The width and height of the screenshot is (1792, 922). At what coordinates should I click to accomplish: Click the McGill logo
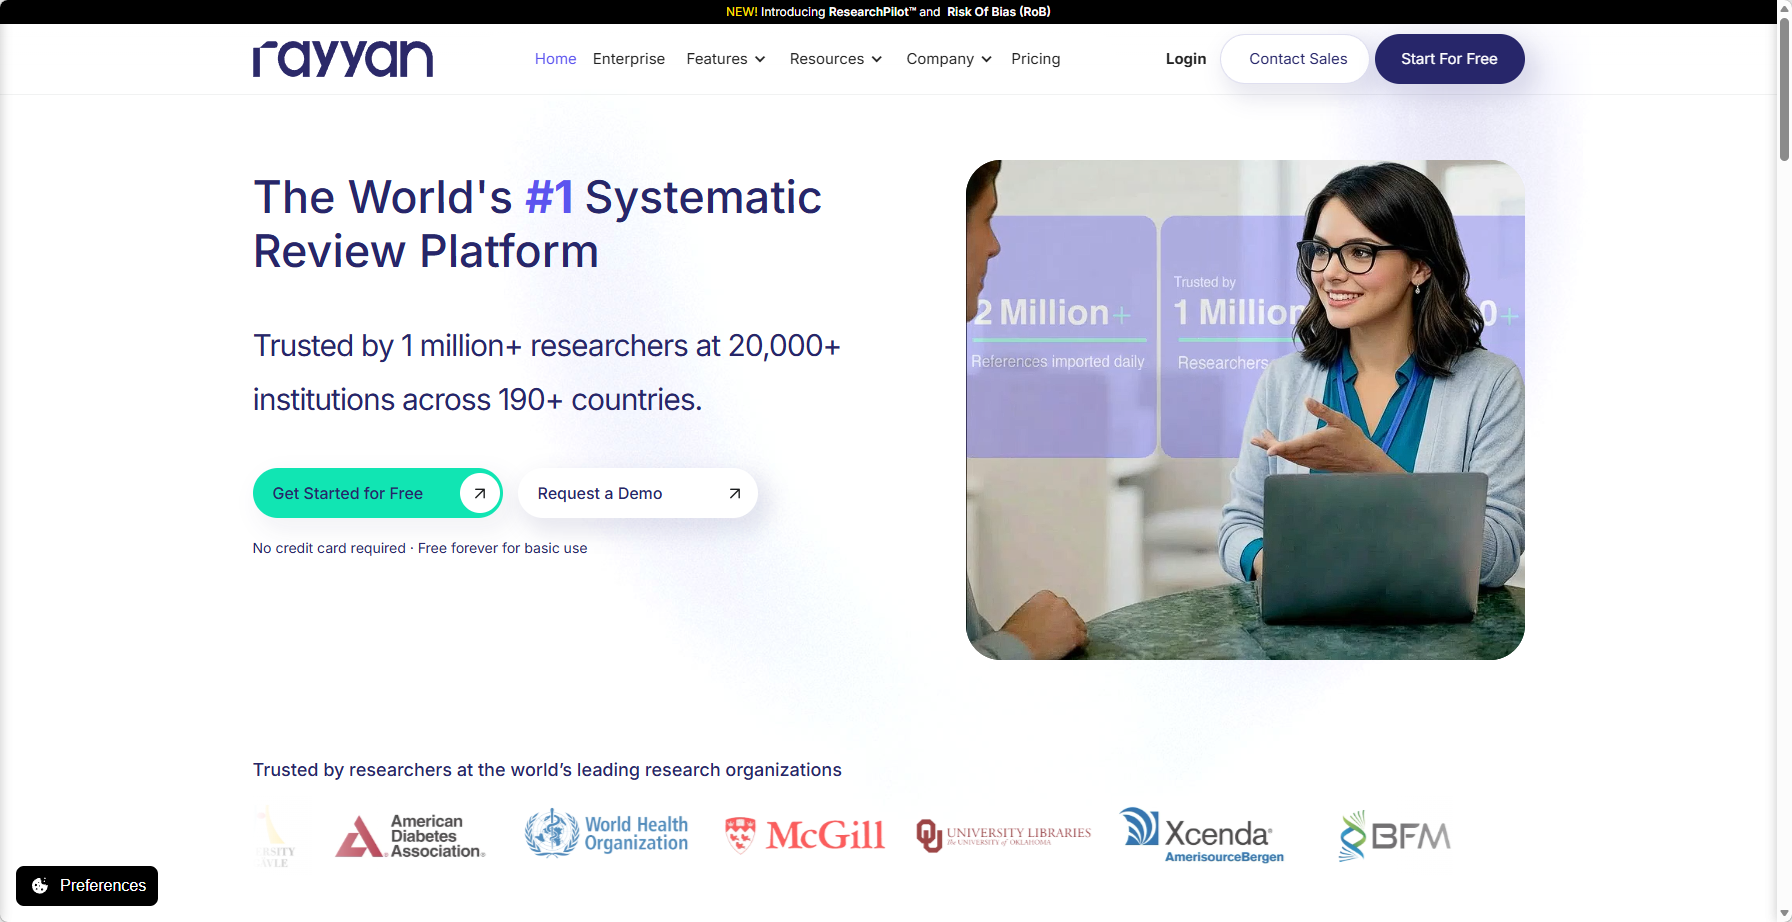(x=805, y=835)
